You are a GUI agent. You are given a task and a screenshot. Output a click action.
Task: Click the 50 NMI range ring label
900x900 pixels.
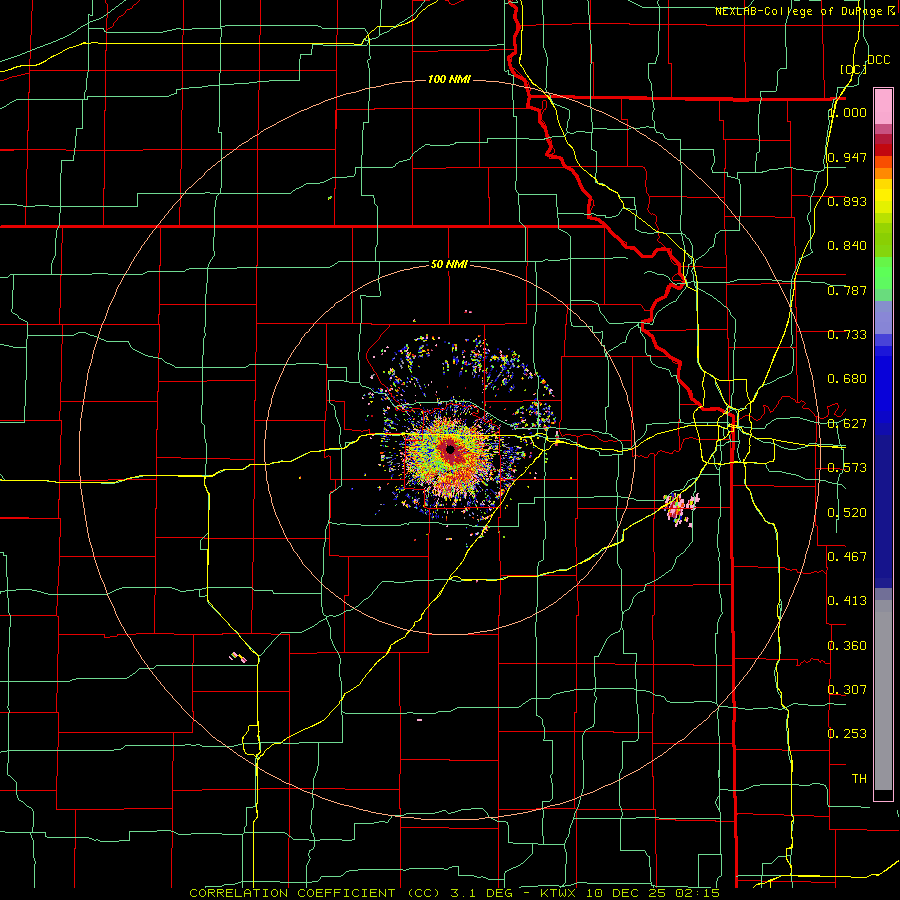(x=449, y=264)
